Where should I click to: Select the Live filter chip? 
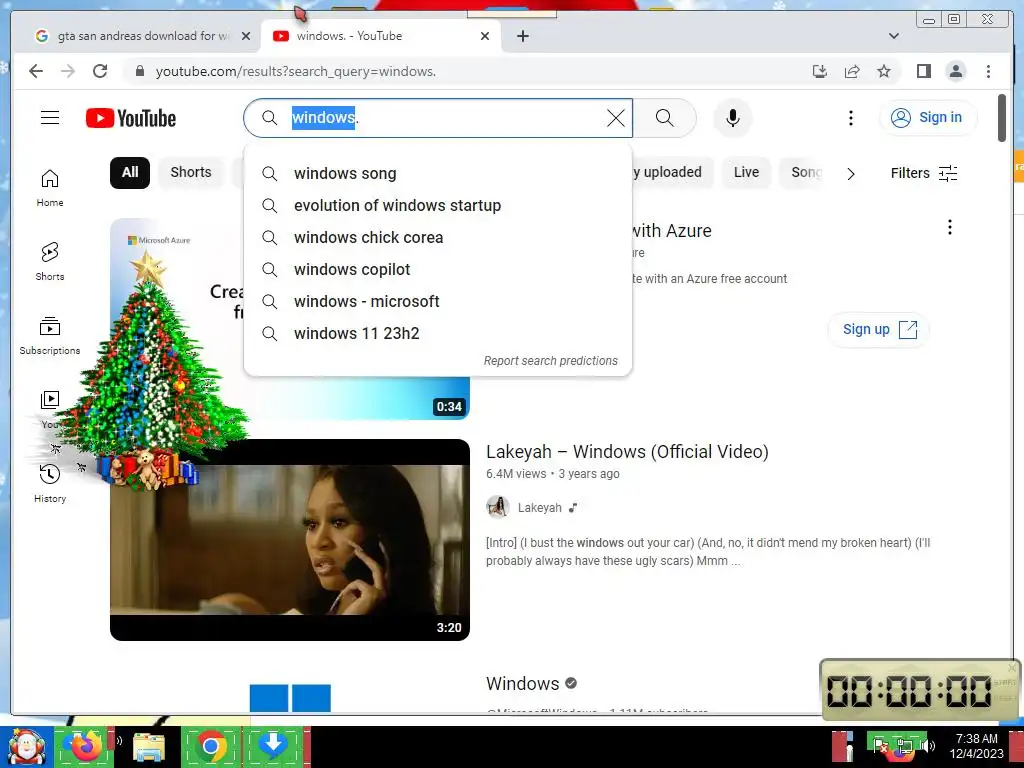(746, 172)
